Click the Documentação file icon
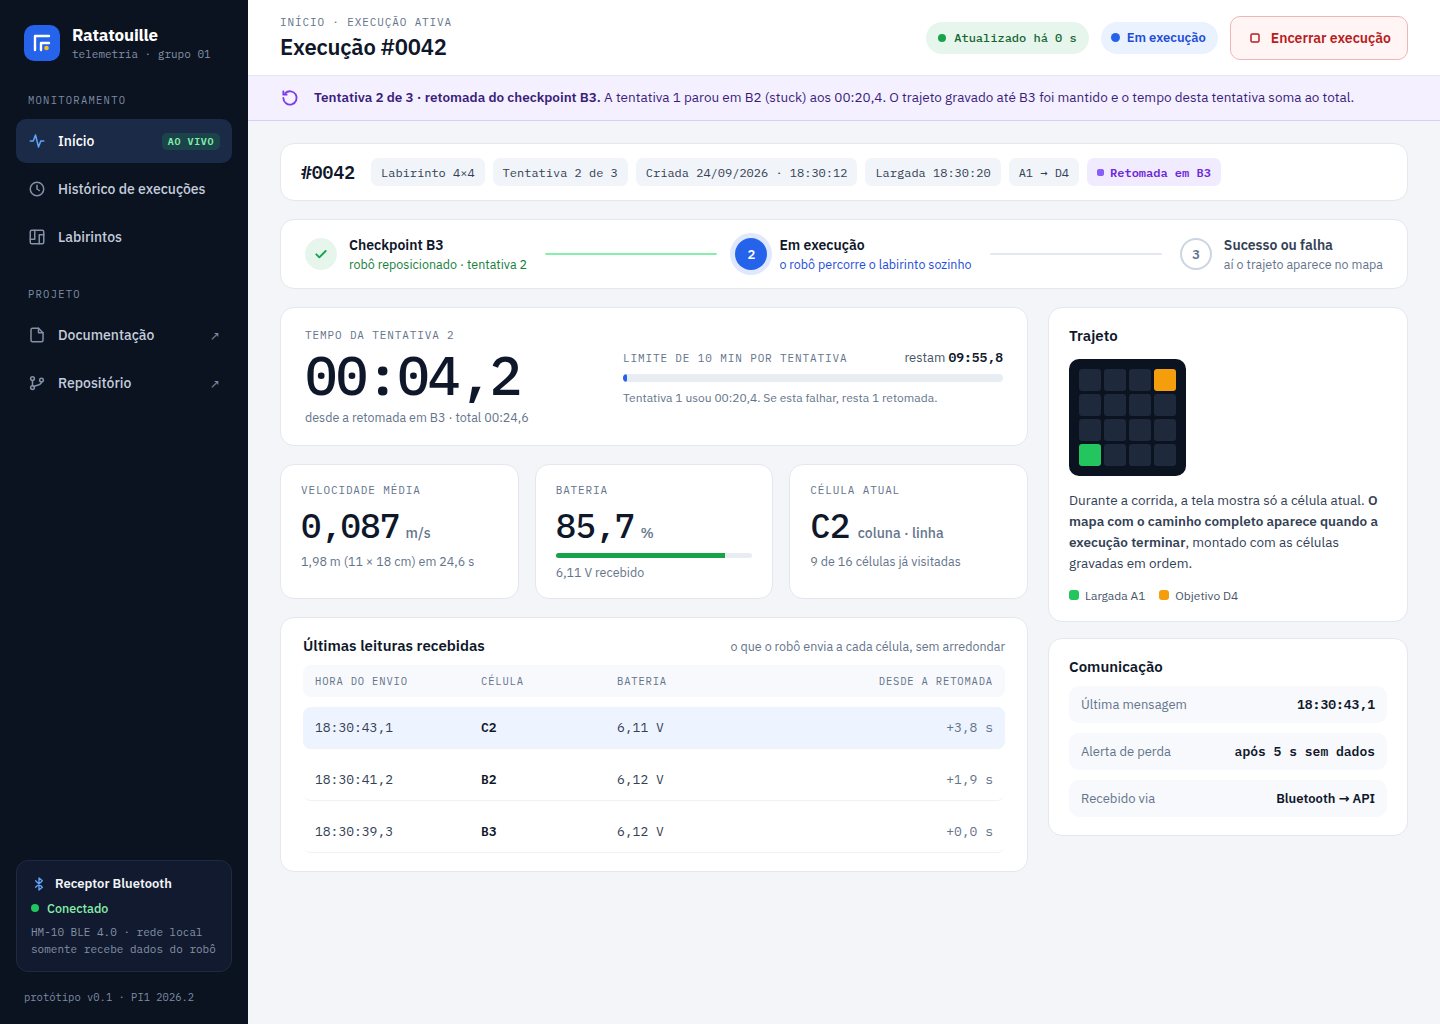The height and width of the screenshot is (1024, 1440). 37,335
